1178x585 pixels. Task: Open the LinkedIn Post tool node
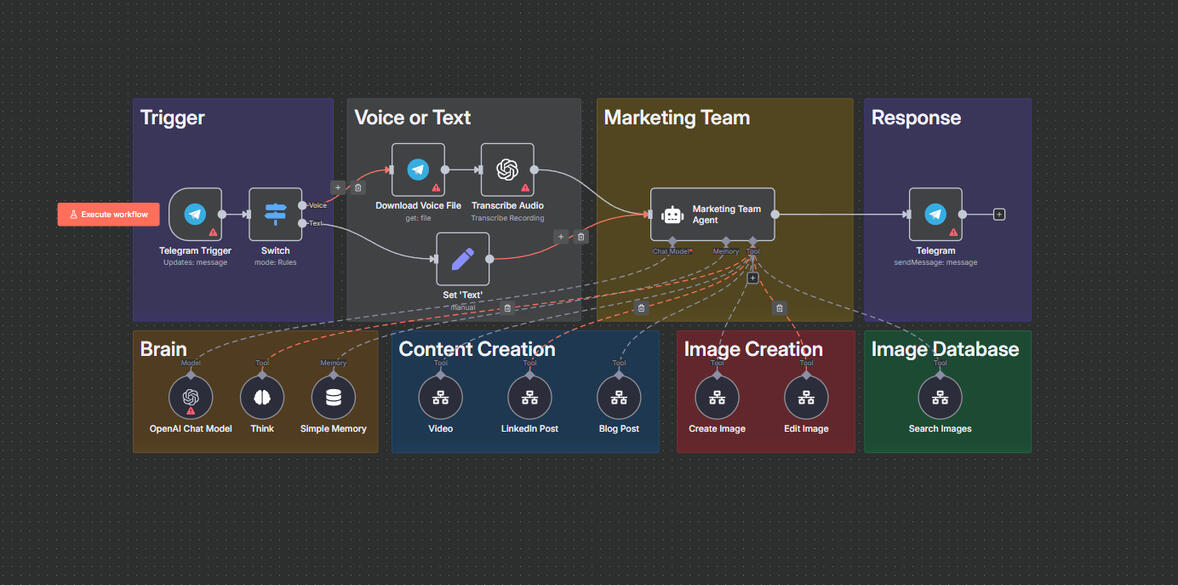pyautogui.click(x=528, y=398)
